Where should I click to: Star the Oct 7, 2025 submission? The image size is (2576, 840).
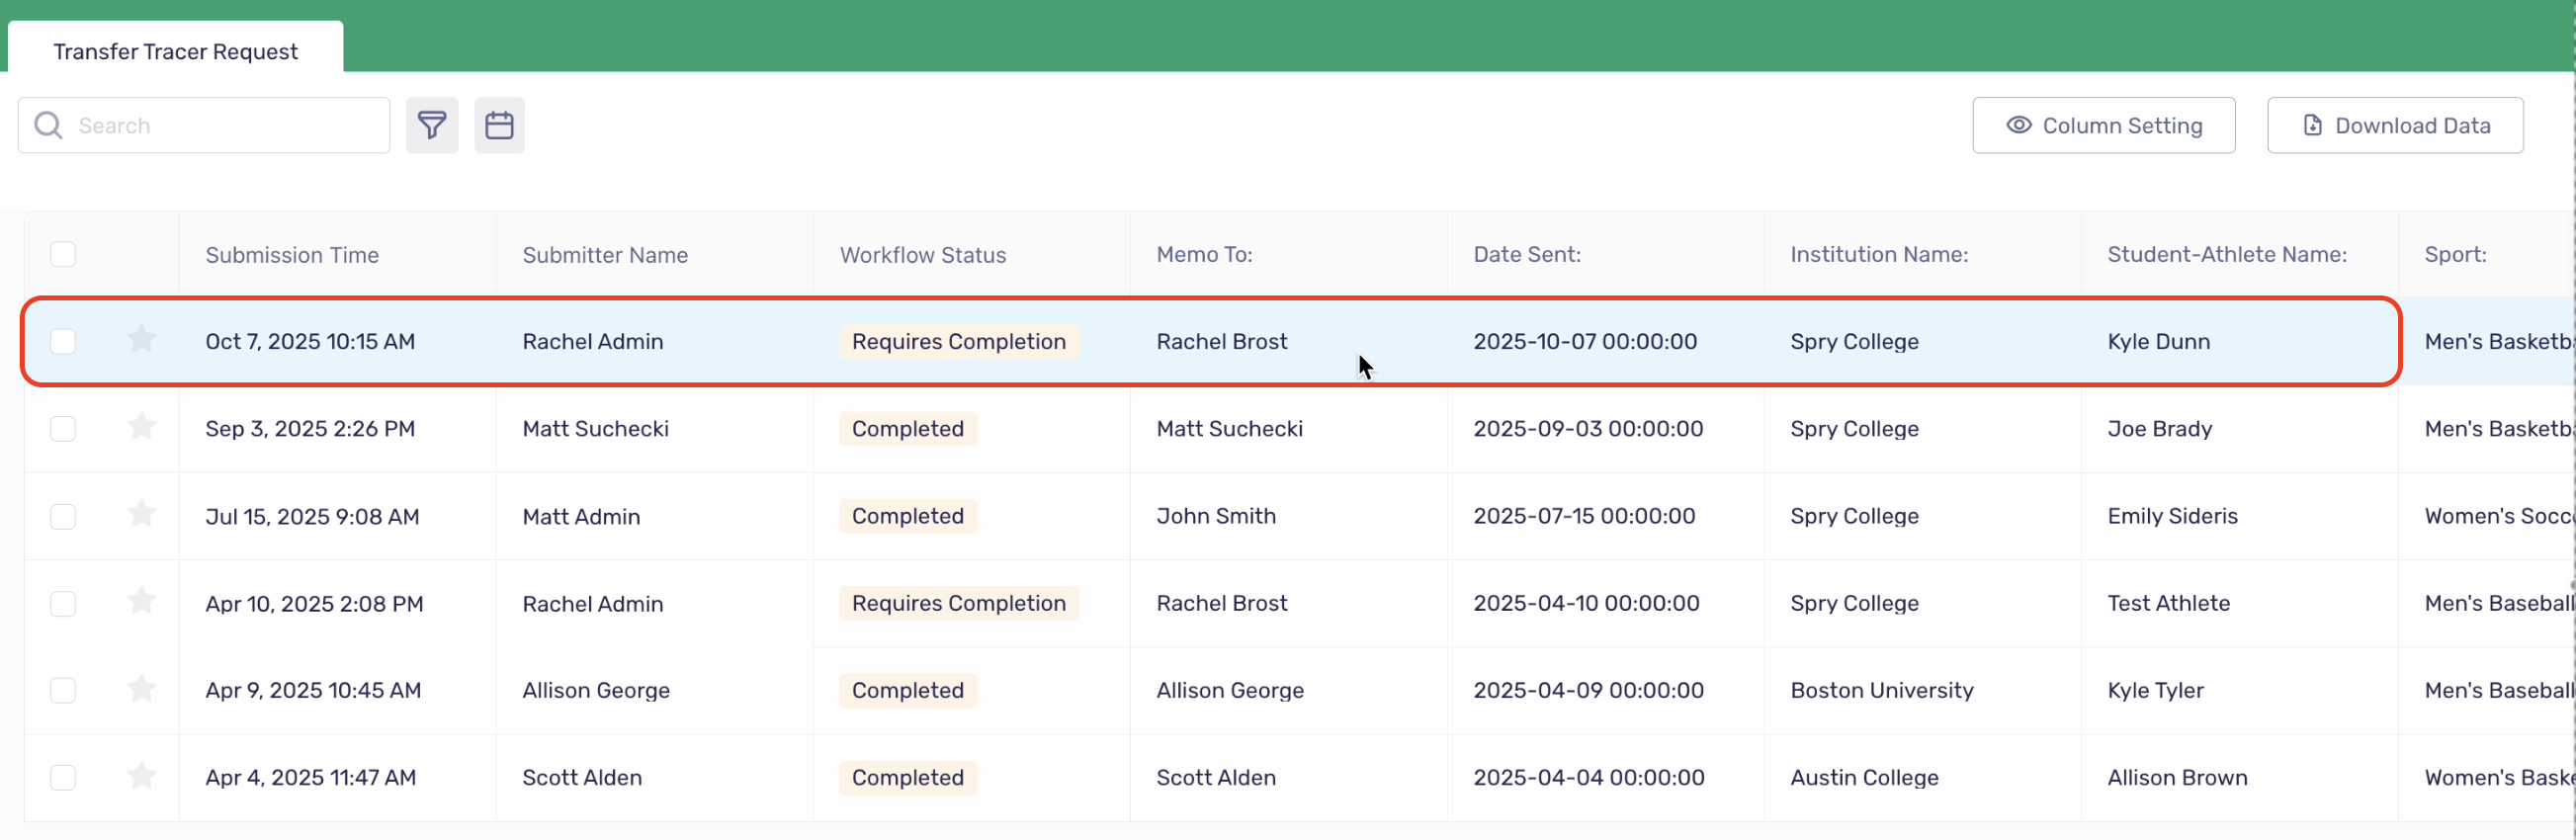[x=142, y=340]
